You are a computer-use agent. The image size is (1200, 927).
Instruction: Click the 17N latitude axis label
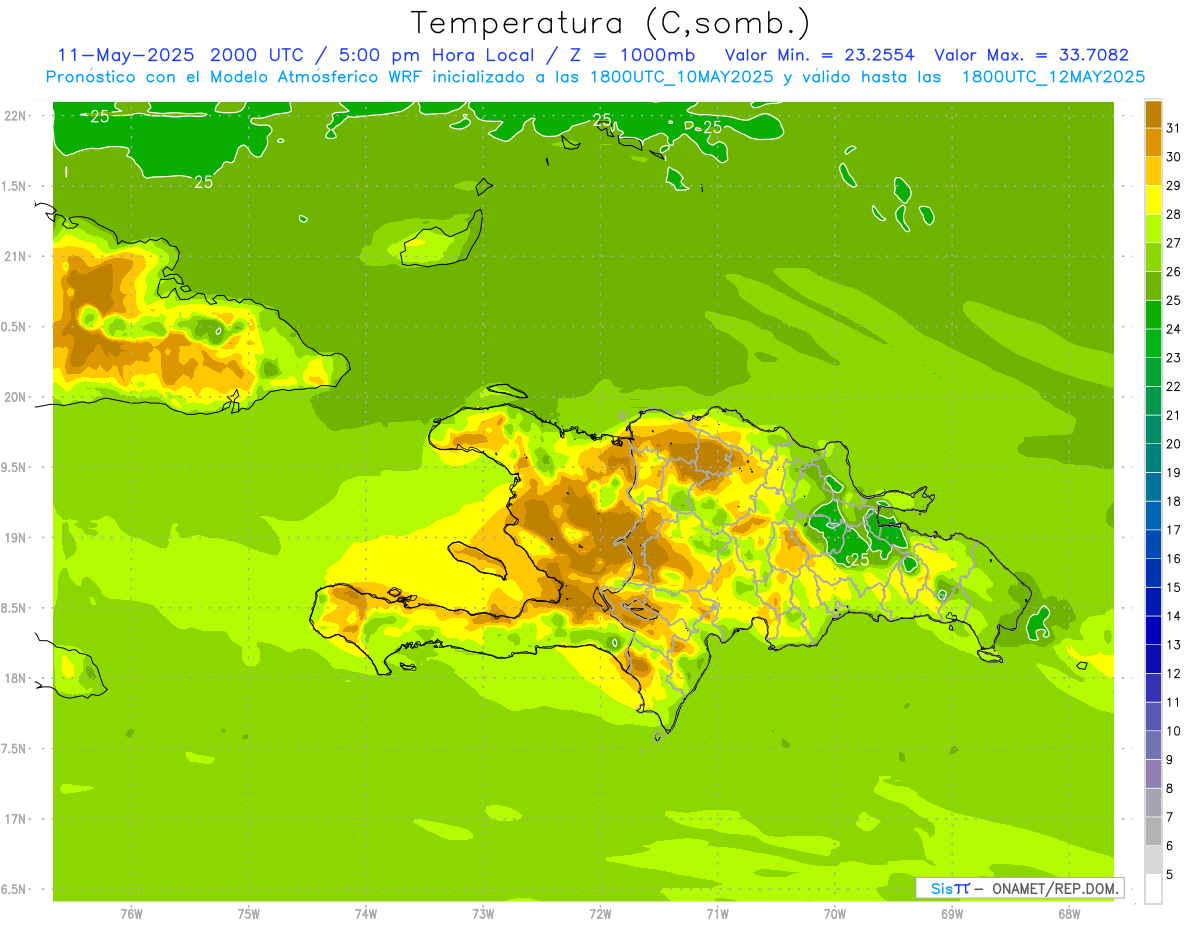coord(15,819)
